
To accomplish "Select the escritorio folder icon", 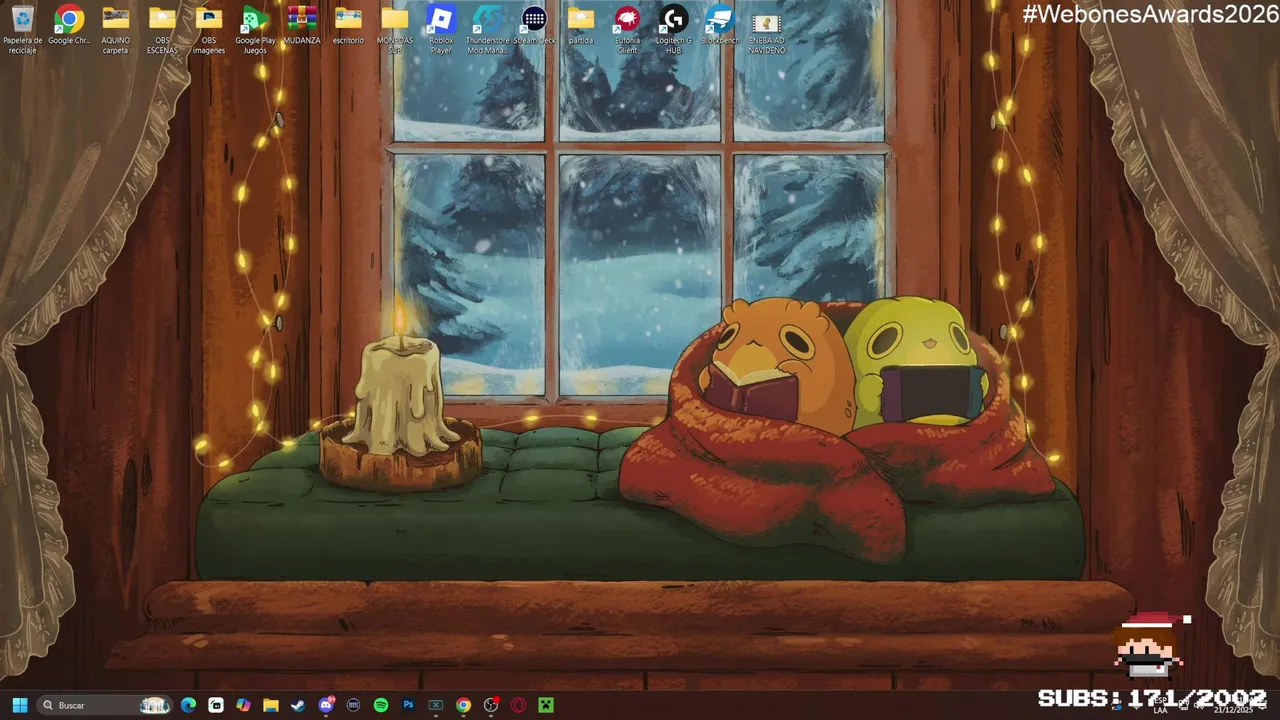I will pos(348,26).
